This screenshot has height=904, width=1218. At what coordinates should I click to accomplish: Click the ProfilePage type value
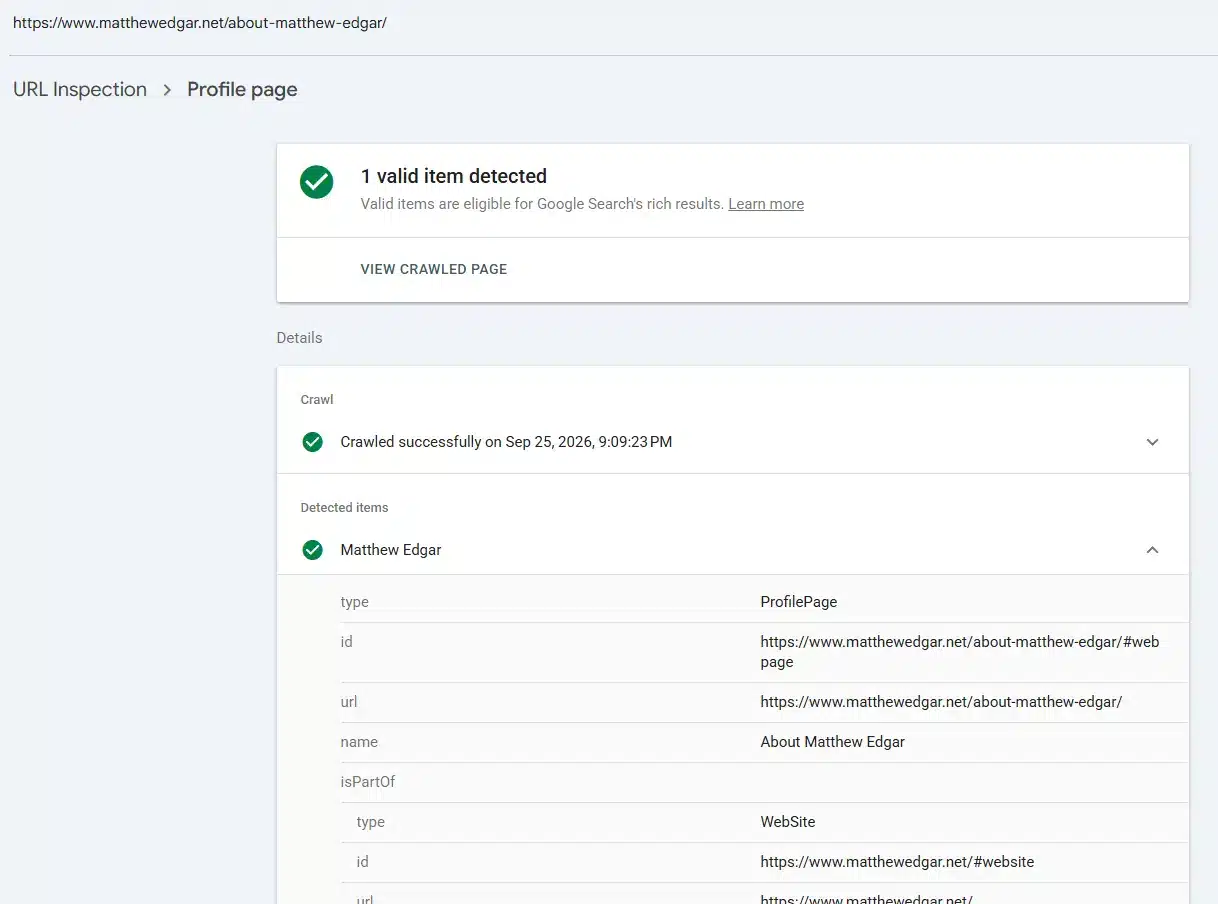click(799, 602)
